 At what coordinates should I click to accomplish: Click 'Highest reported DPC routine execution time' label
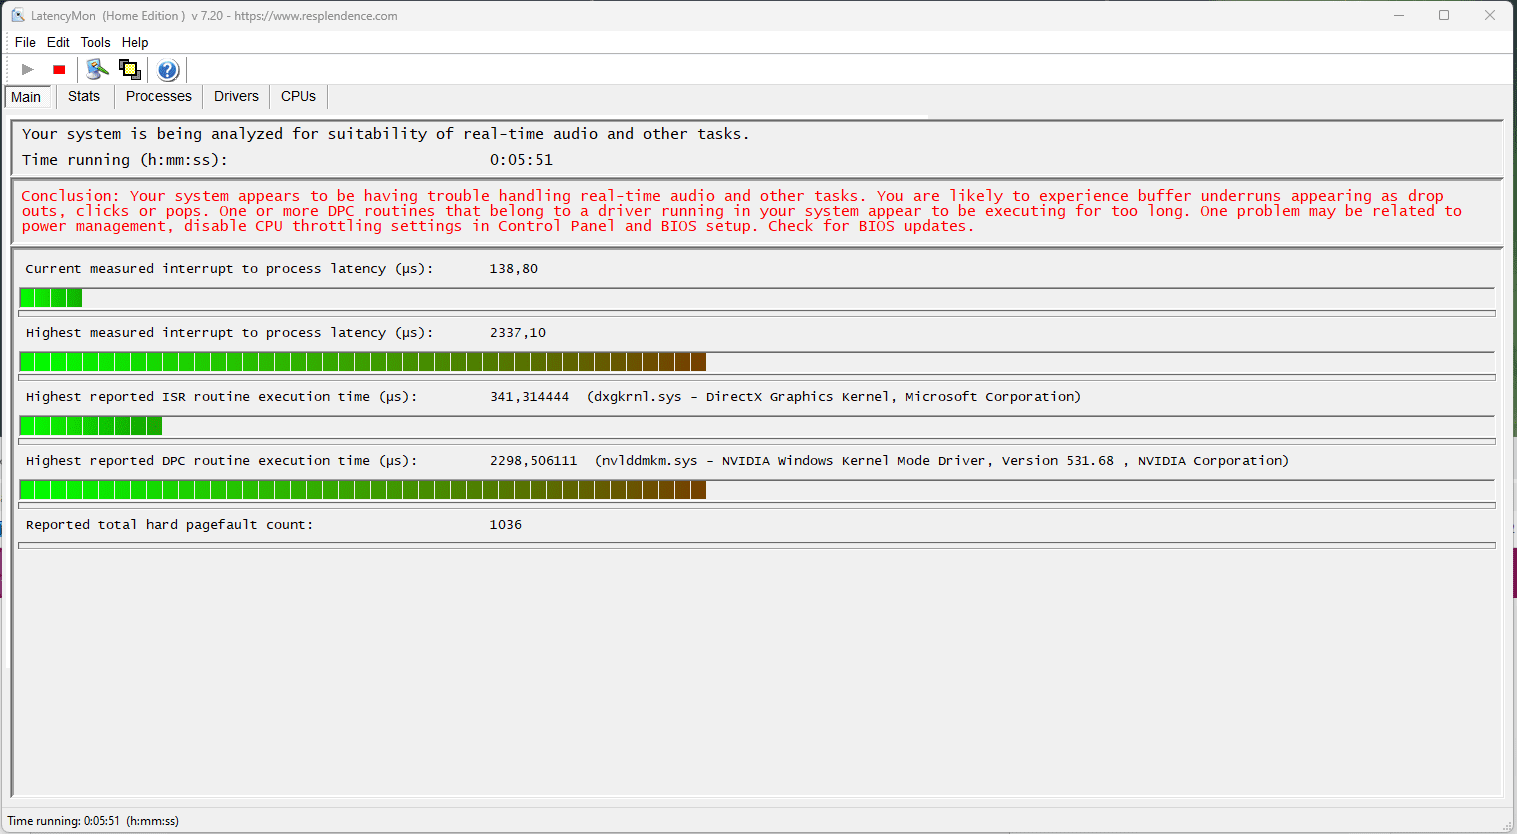pyautogui.click(x=221, y=461)
